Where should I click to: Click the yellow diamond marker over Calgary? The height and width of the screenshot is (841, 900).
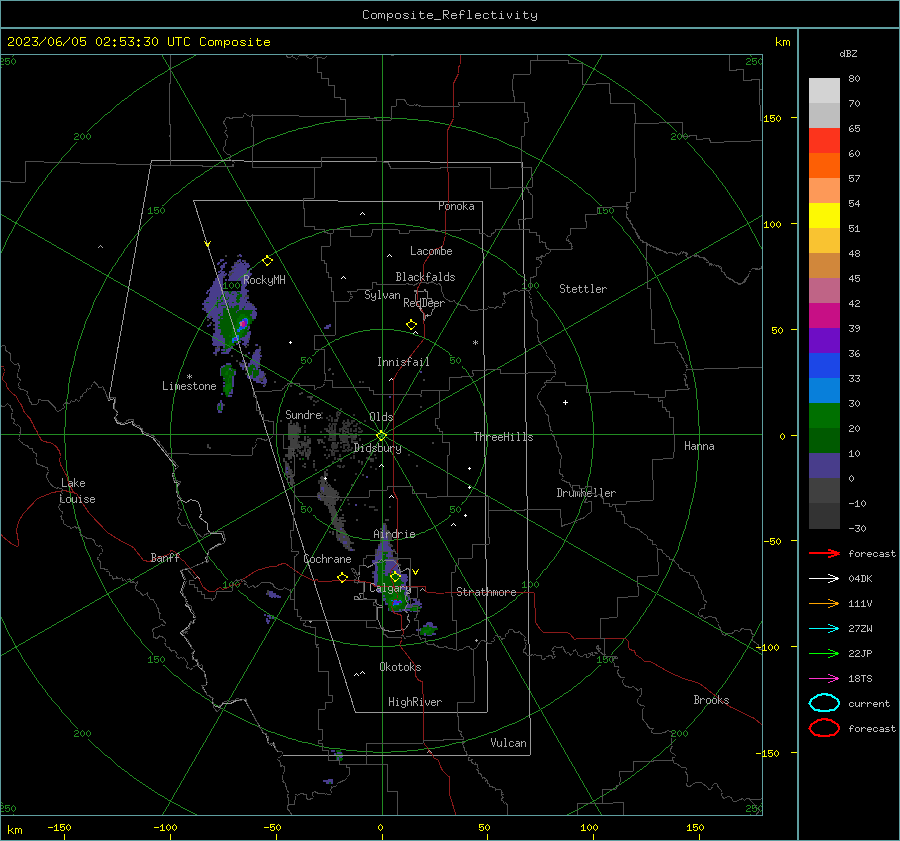395,576
